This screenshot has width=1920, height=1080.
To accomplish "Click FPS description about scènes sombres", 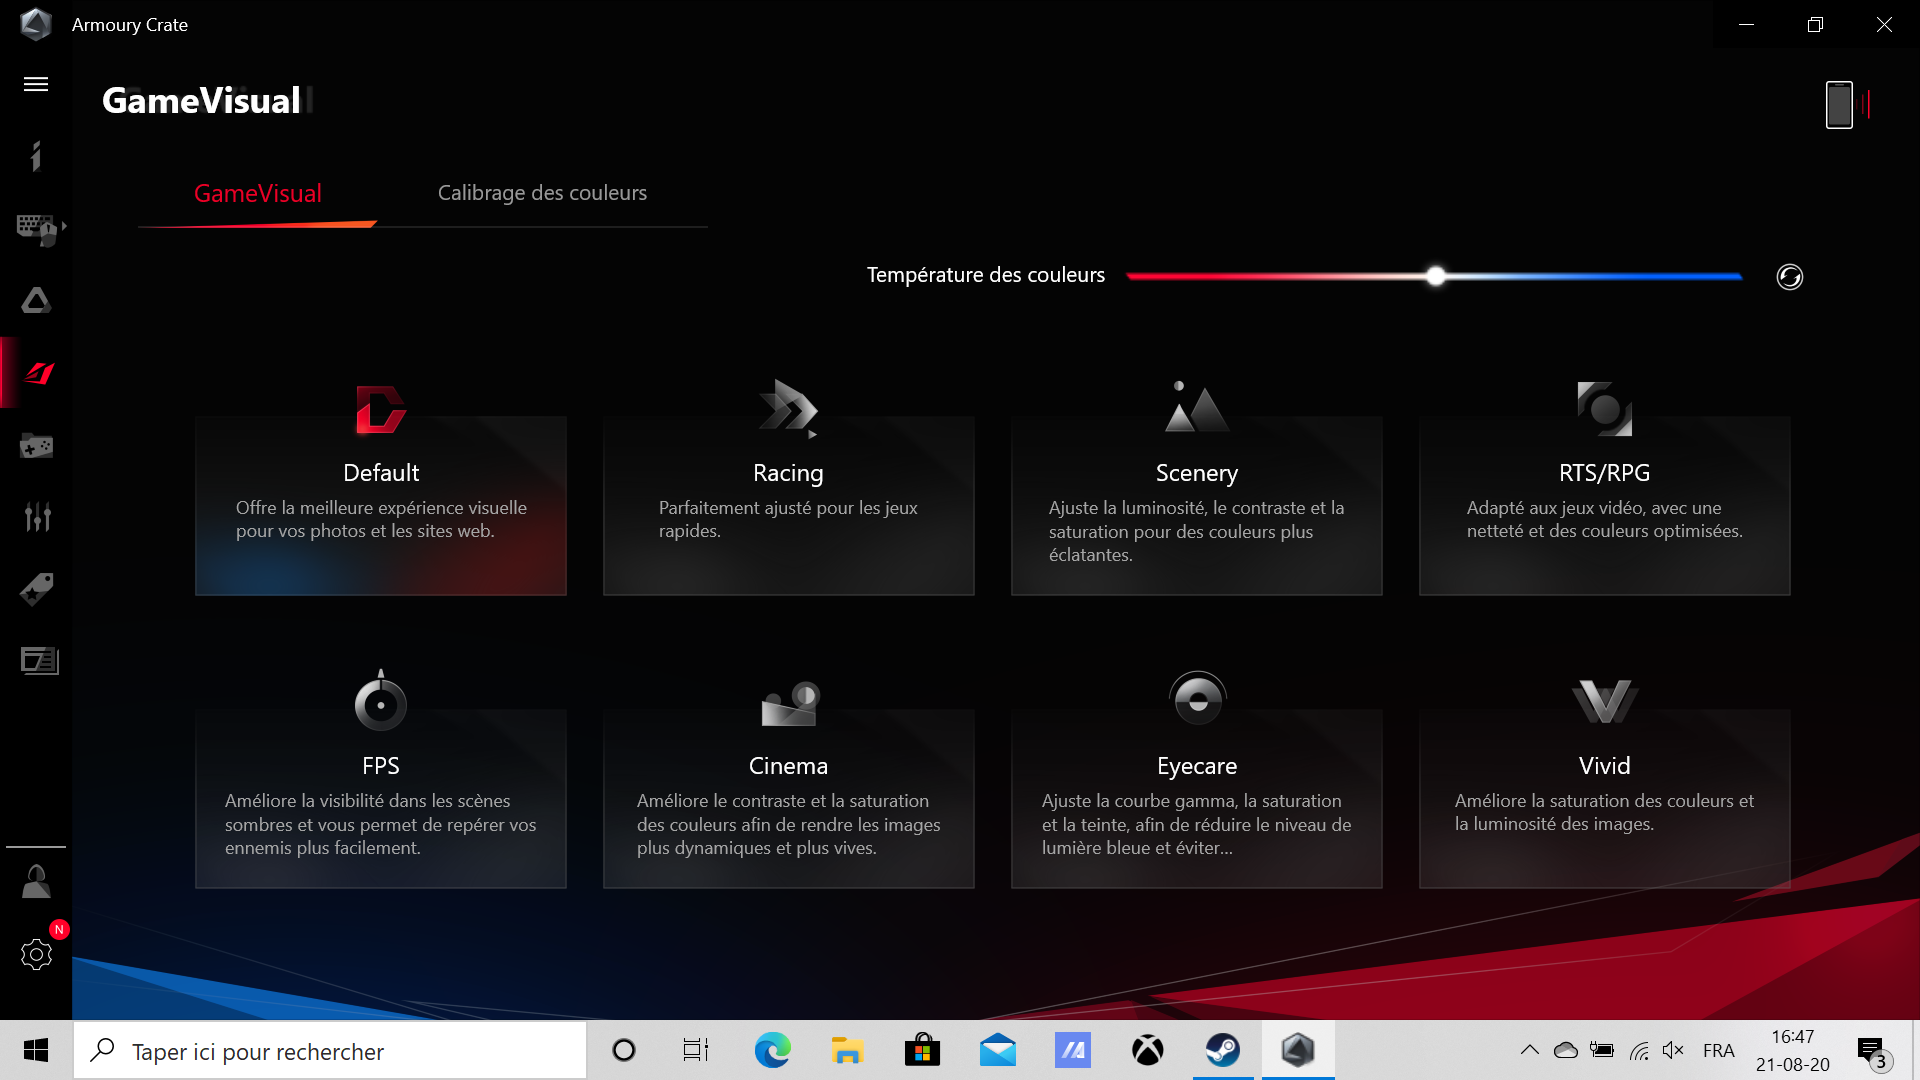I will [381, 824].
